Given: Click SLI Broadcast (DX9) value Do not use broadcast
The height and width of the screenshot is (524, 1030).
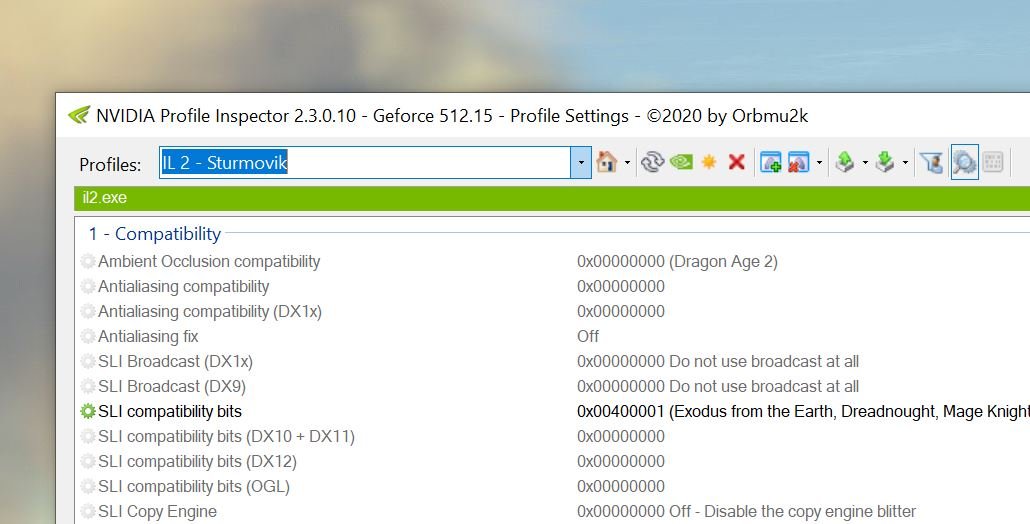Looking at the screenshot, I should 718,386.
